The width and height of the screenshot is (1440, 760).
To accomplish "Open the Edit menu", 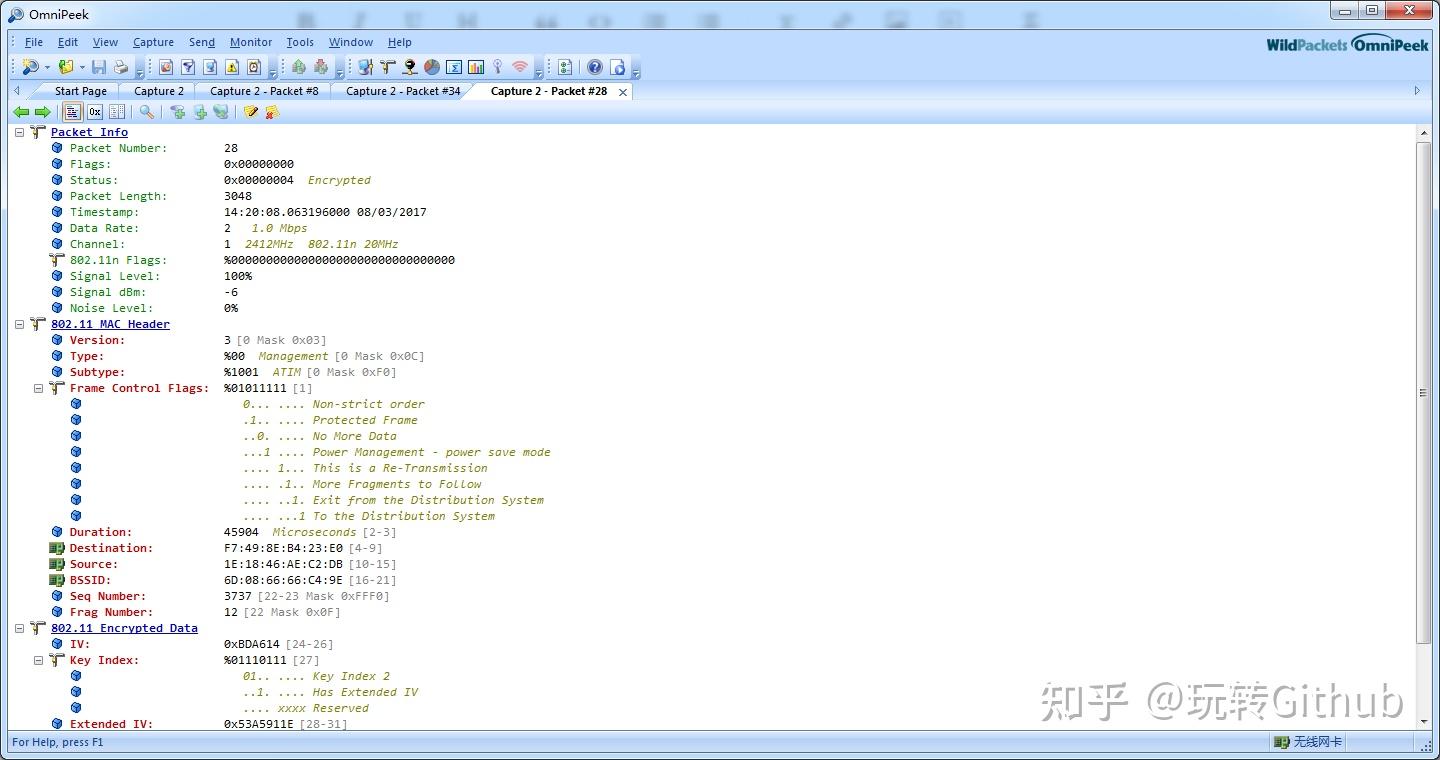I will [x=68, y=42].
